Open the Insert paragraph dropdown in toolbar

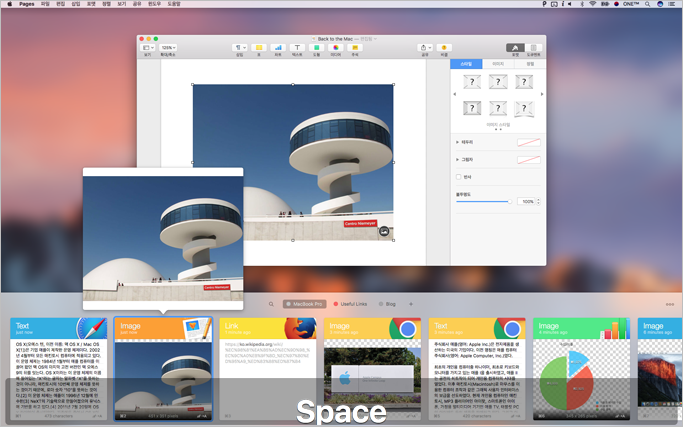(x=240, y=47)
